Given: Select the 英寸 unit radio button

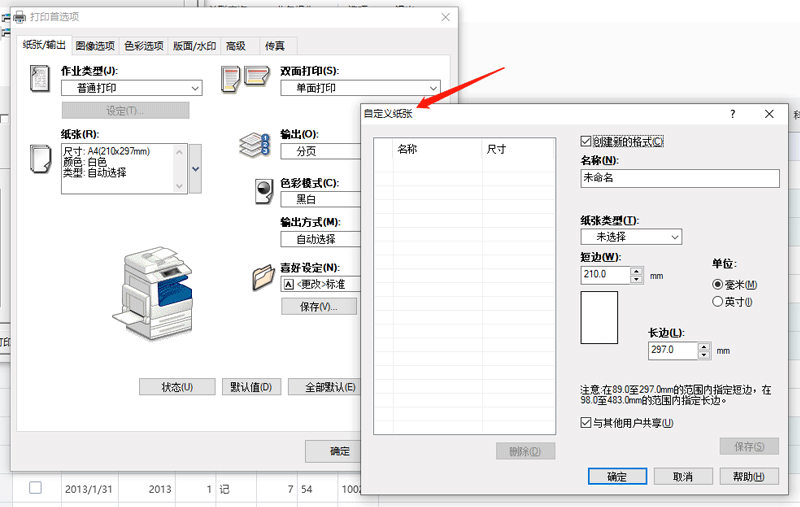Looking at the screenshot, I should (x=717, y=301).
